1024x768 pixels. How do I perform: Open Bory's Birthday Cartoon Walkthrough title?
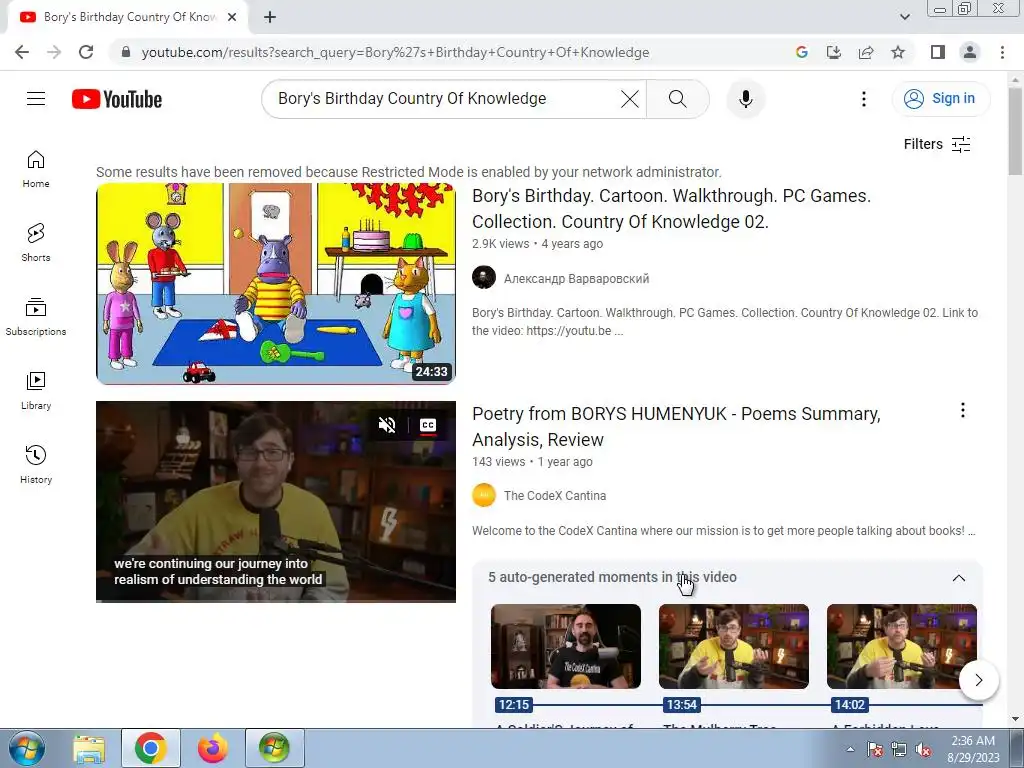pos(671,209)
